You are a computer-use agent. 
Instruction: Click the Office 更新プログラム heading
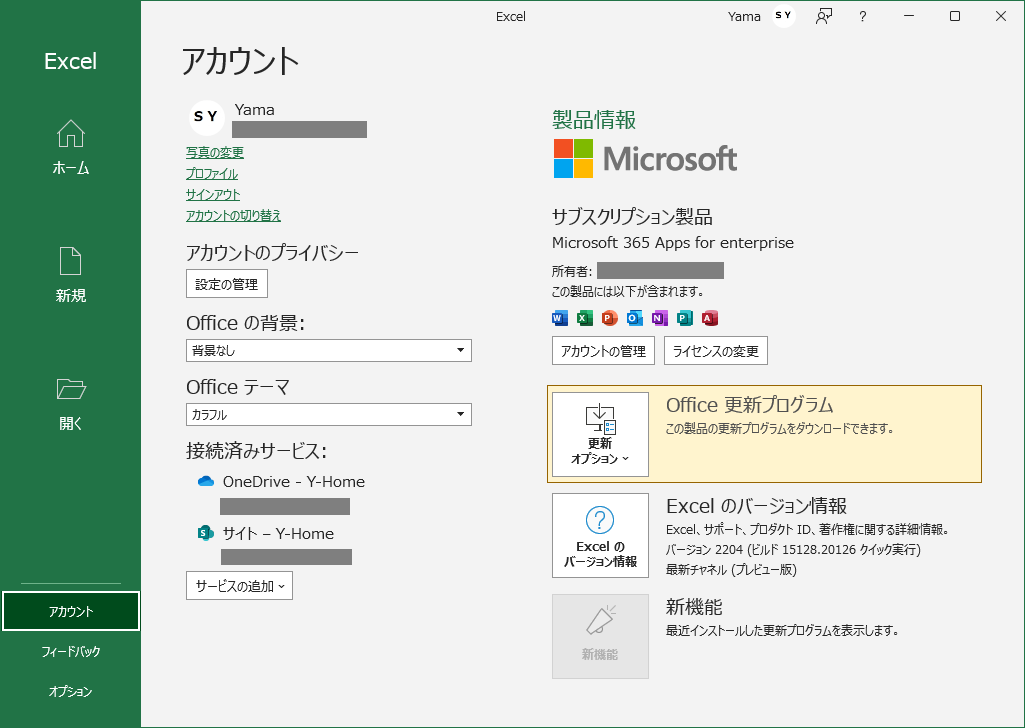749,405
